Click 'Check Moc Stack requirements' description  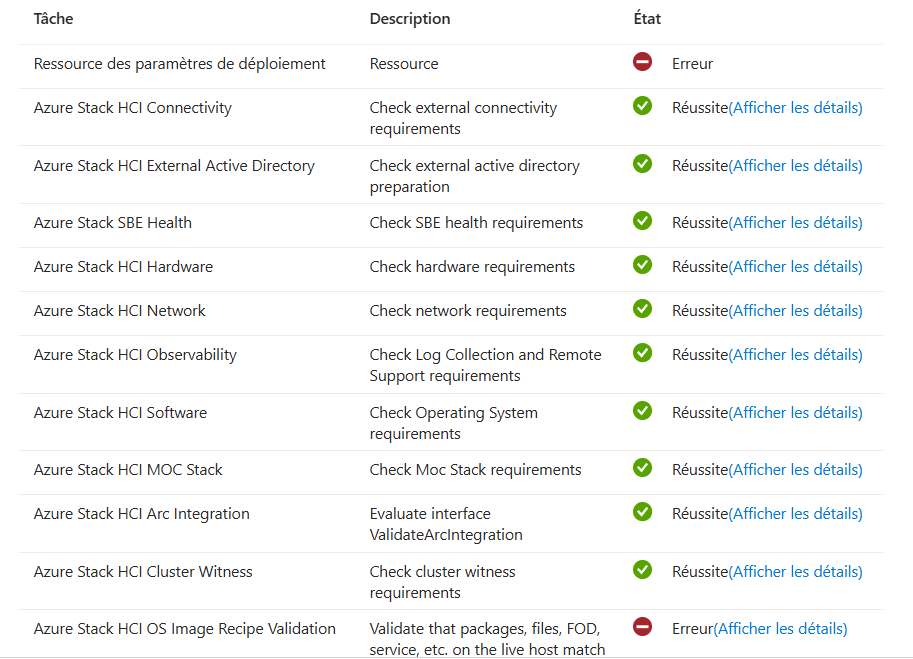tap(476, 470)
